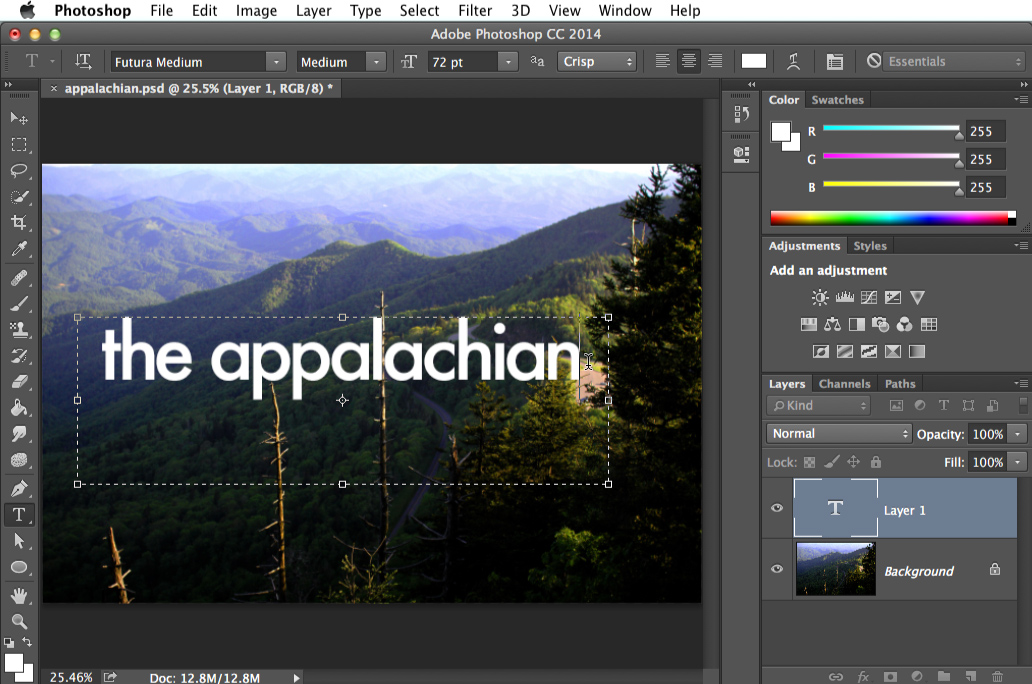Open the Filter menu
Image resolution: width=1032 pixels, height=684 pixels.
[x=475, y=11]
